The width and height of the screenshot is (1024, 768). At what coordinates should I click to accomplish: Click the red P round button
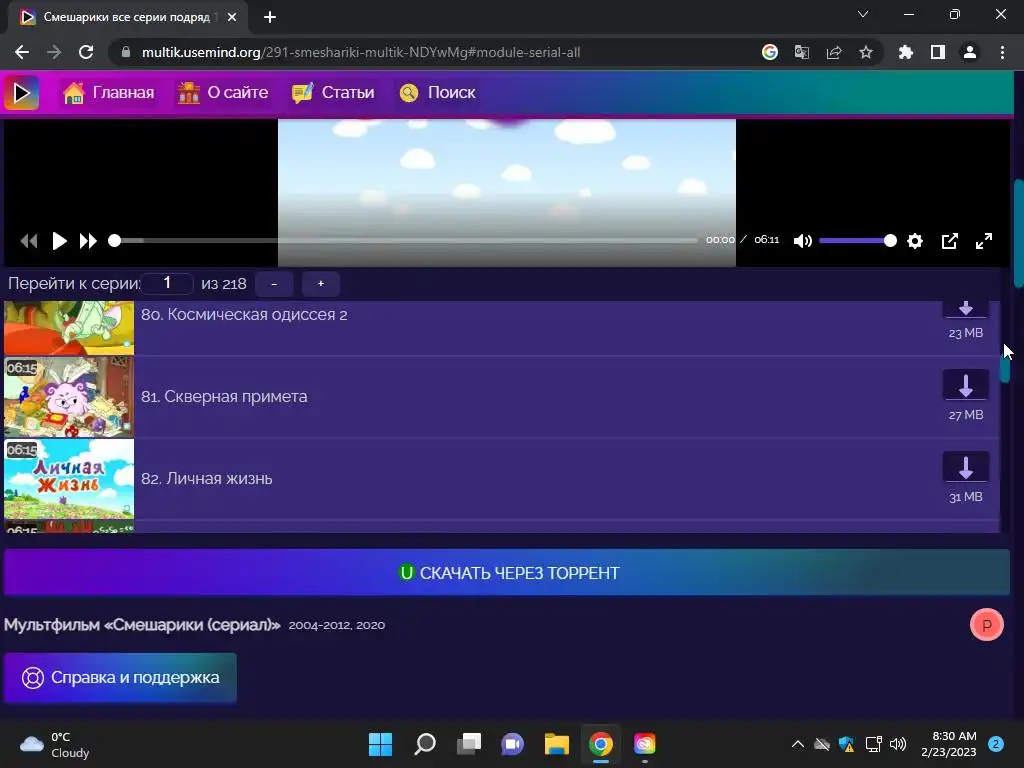pyautogui.click(x=986, y=625)
